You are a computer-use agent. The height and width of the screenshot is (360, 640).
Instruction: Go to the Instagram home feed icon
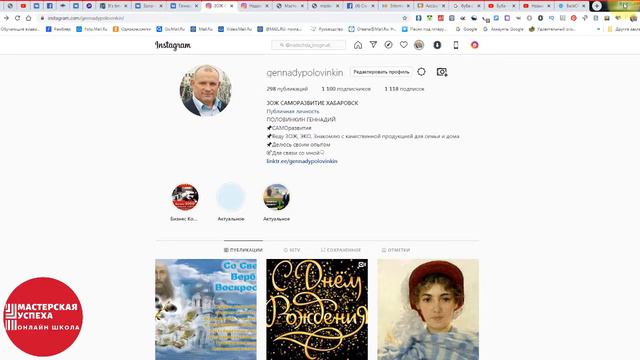point(358,45)
